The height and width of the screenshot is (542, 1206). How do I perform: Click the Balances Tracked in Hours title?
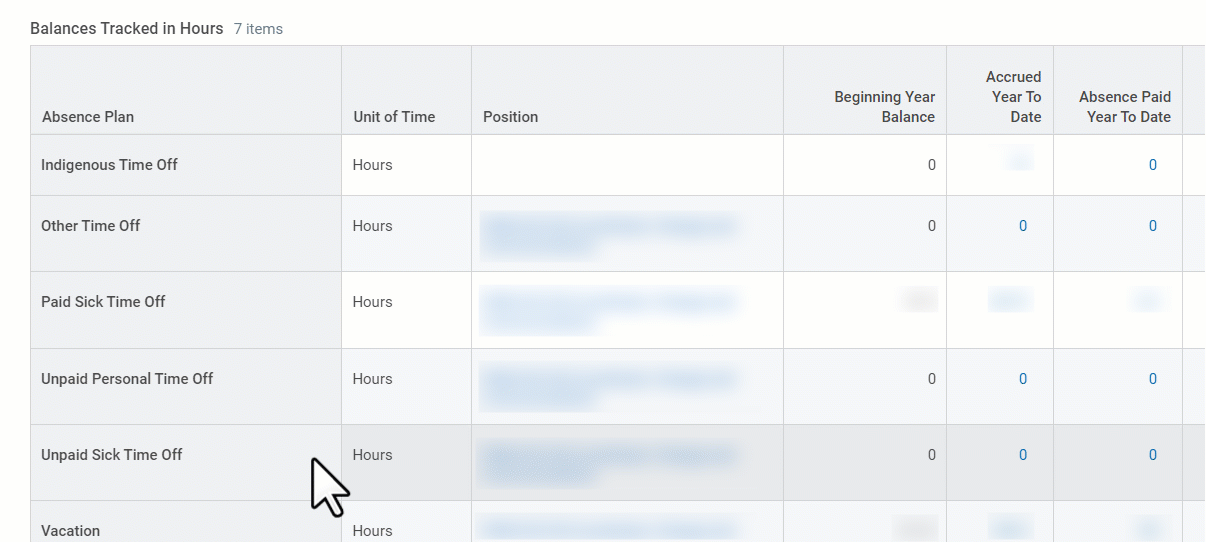pyautogui.click(x=126, y=28)
